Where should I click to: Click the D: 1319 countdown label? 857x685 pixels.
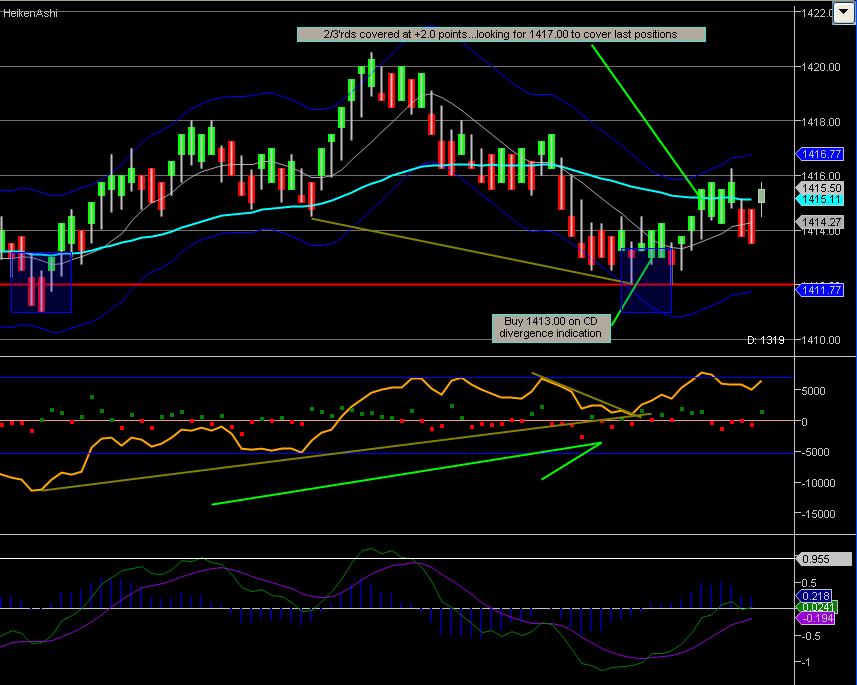765,340
